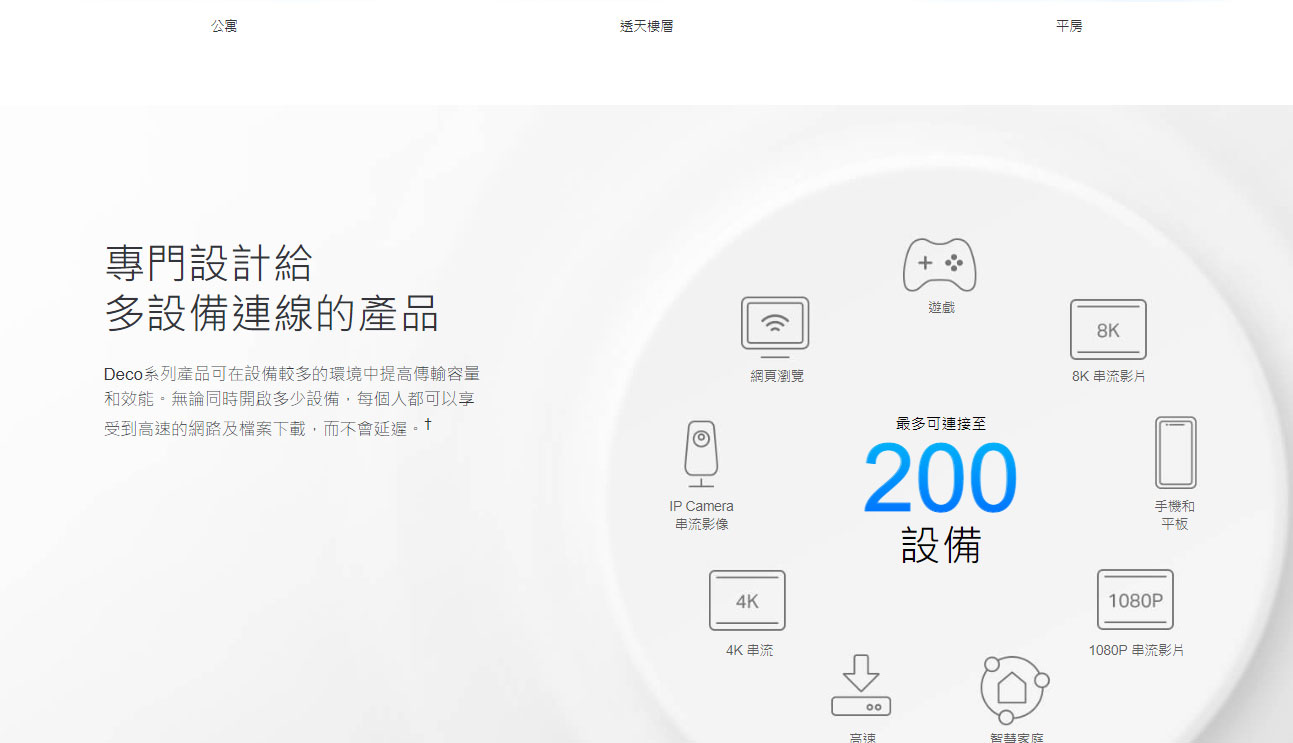This screenshot has height=743, width=1293.
Task: Click the paragraph beginning with Deco系列產品
Action: click(x=292, y=401)
